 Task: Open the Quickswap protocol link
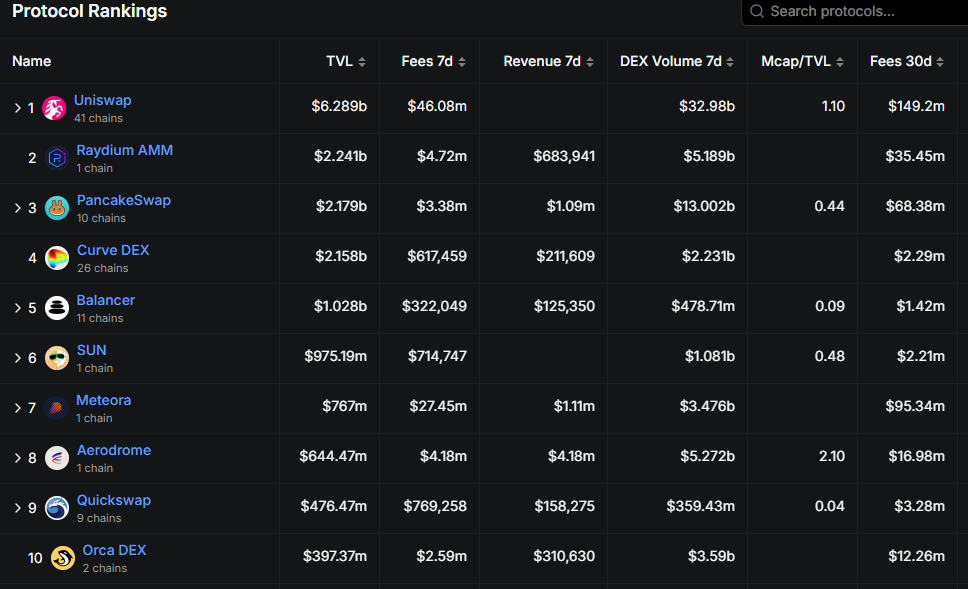[x=114, y=500]
